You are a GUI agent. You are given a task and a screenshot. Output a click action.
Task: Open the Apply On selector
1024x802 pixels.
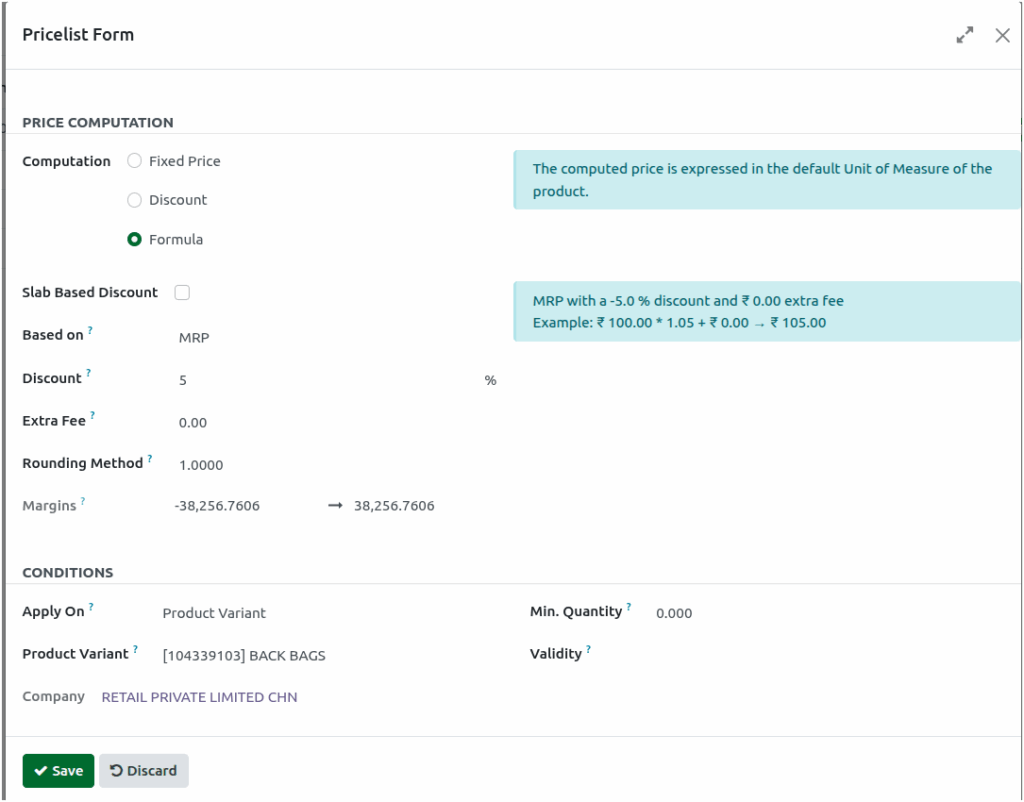(x=214, y=613)
